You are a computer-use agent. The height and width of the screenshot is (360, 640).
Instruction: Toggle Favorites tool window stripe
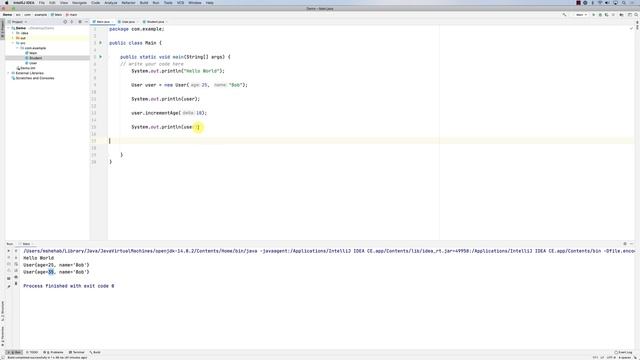(2, 336)
